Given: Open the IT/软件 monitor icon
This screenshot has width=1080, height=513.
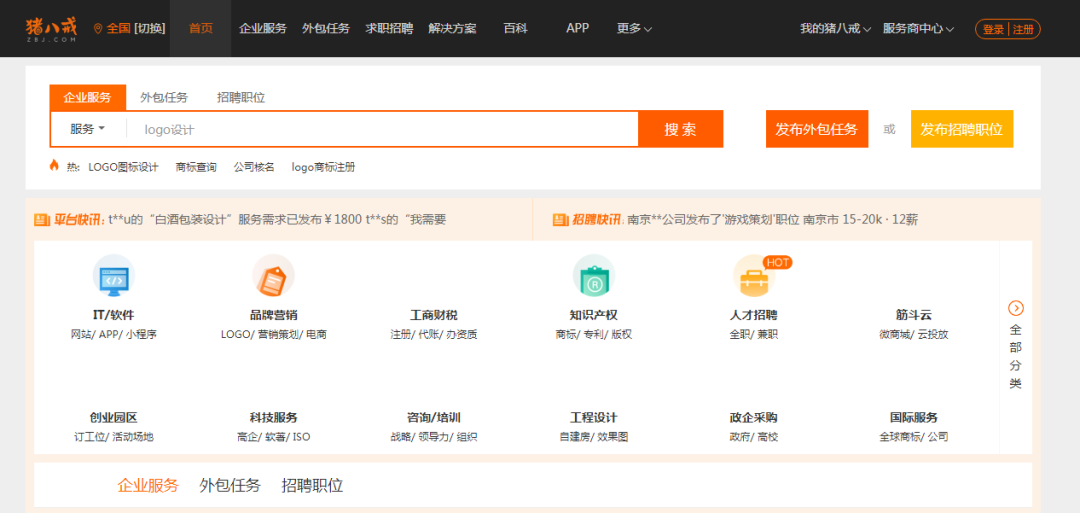Looking at the screenshot, I should [x=114, y=276].
